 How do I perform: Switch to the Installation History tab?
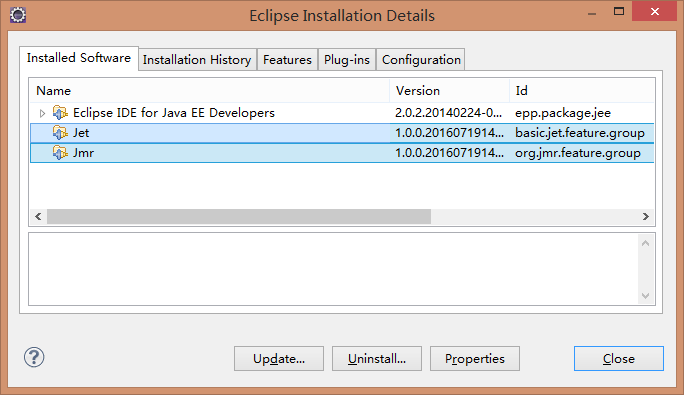tap(197, 59)
